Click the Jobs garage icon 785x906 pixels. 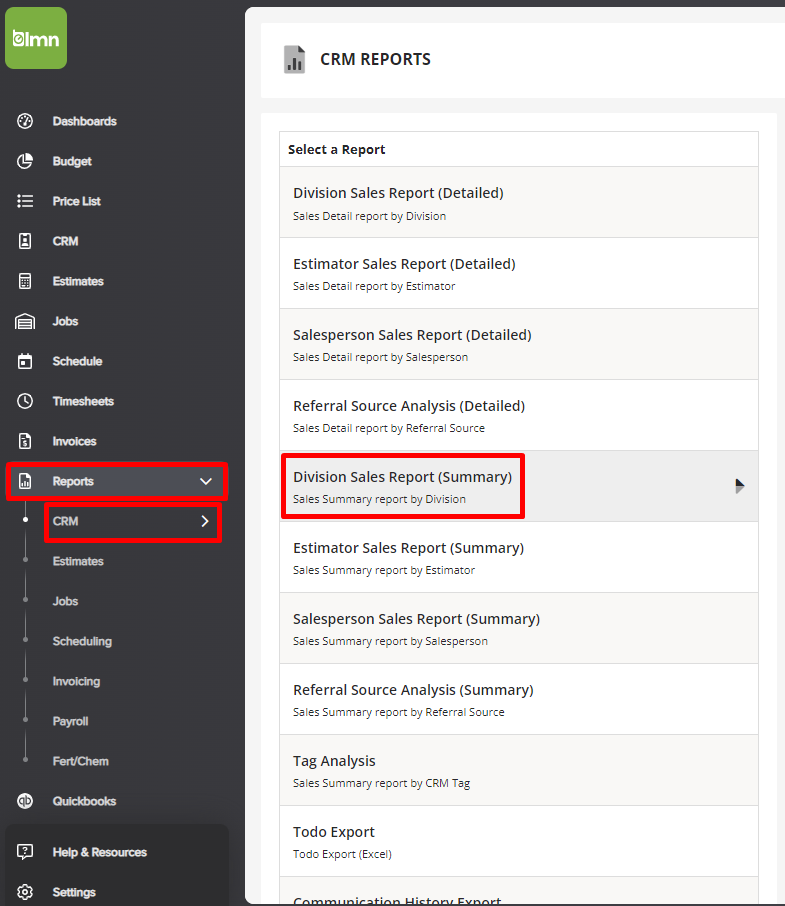pyautogui.click(x=25, y=321)
